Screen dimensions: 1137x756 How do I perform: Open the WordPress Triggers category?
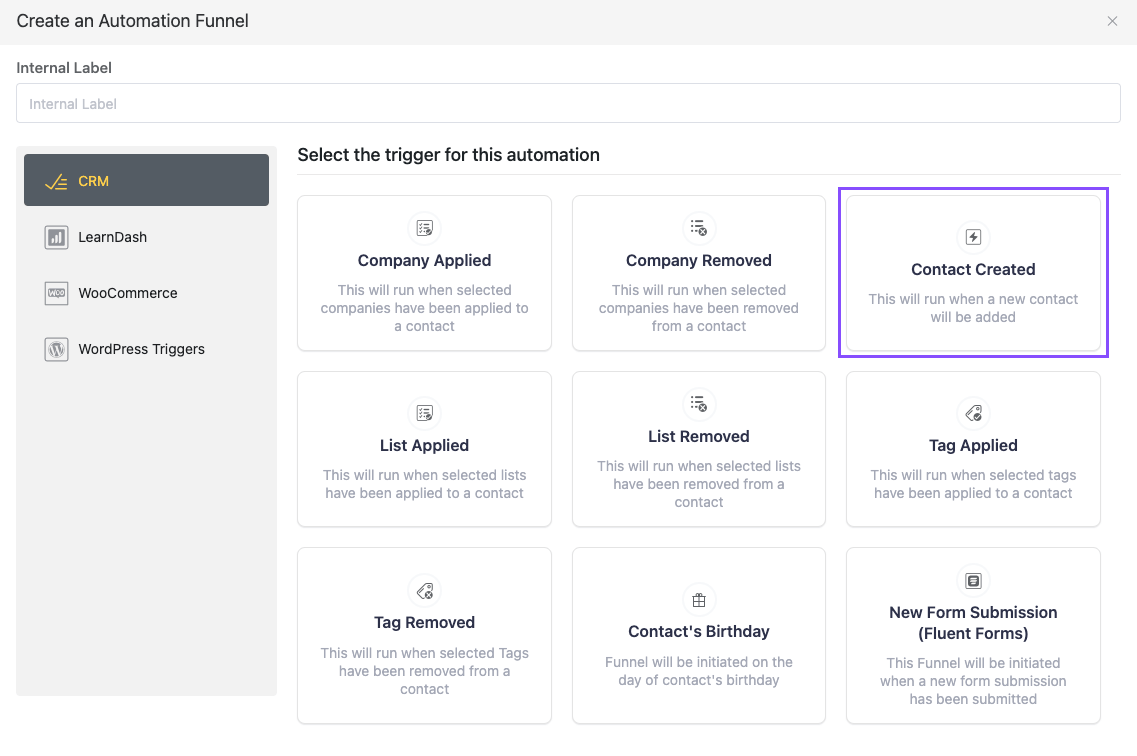coord(141,349)
